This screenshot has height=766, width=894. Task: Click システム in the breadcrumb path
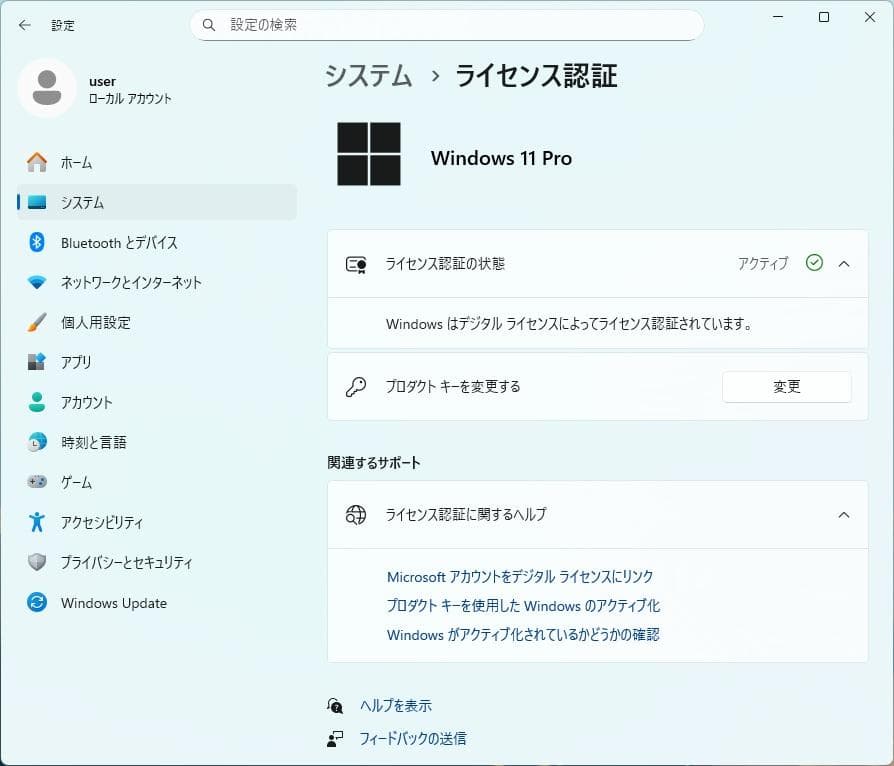point(368,76)
